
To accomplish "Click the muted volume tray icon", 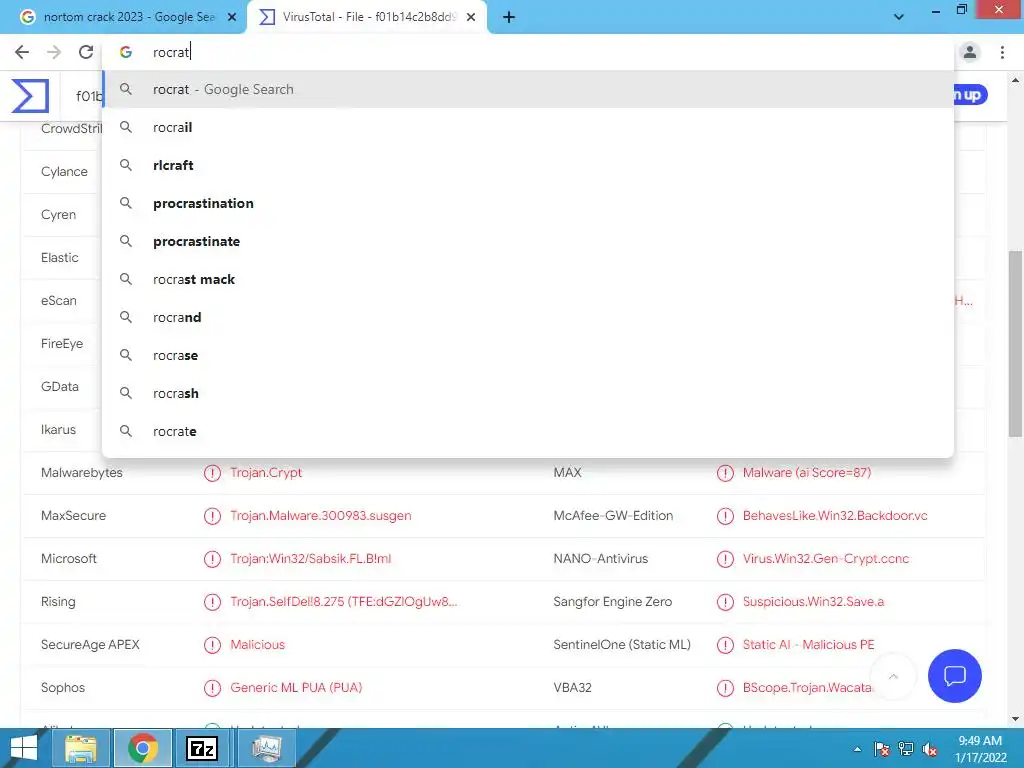I will [x=929, y=749].
